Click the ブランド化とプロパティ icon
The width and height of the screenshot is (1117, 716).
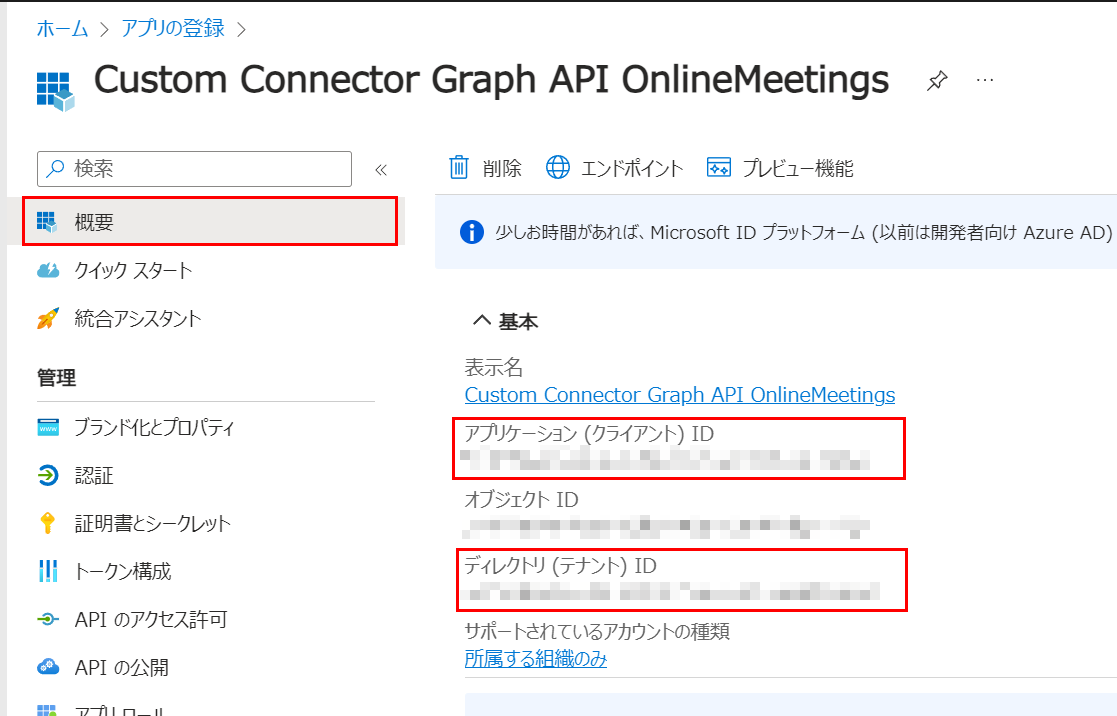click(x=48, y=427)
